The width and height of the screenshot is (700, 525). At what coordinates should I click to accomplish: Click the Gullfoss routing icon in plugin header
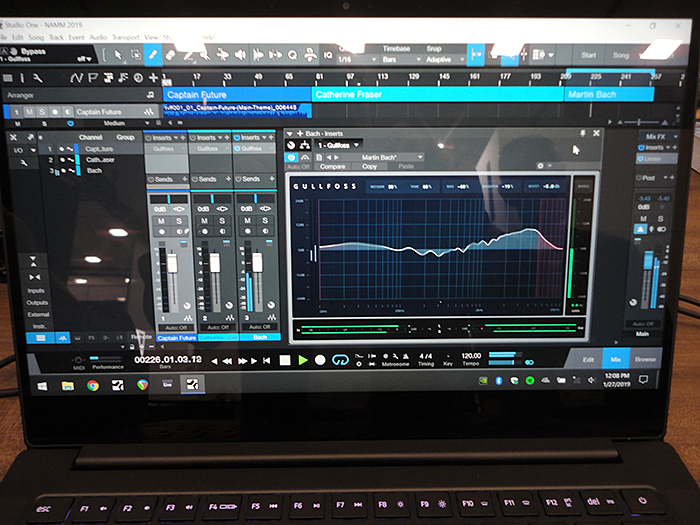click(x=305, y=145)
